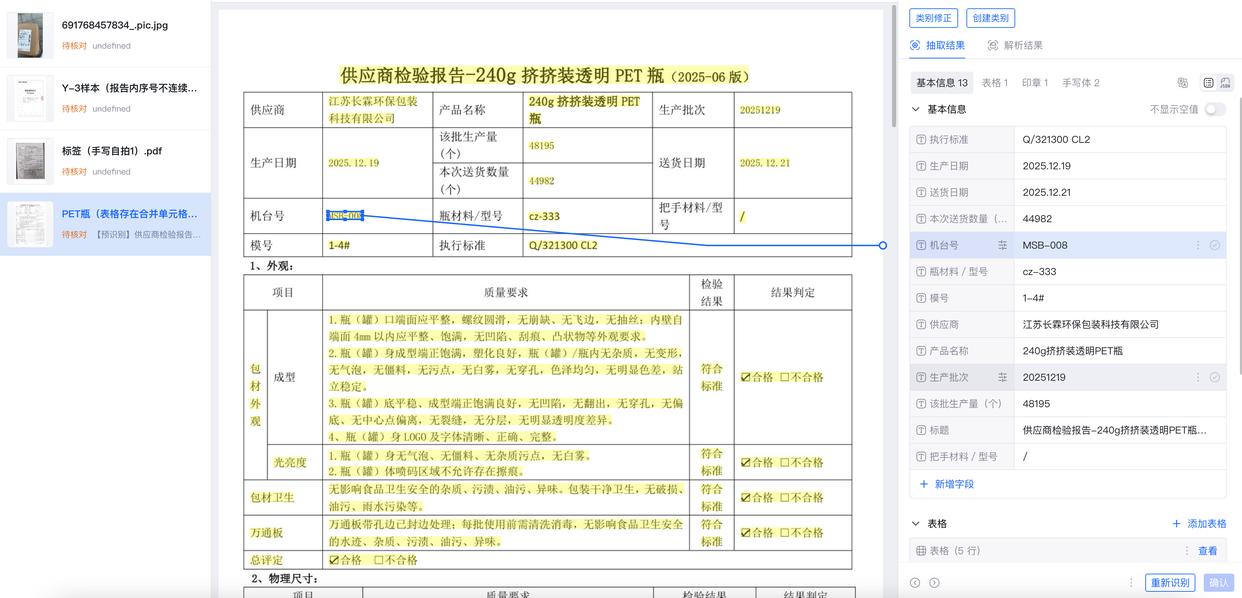Screen dimensions: 1242x598
Task: Switch to the 抽取结果 tab
Action: [x=937, y=46]
